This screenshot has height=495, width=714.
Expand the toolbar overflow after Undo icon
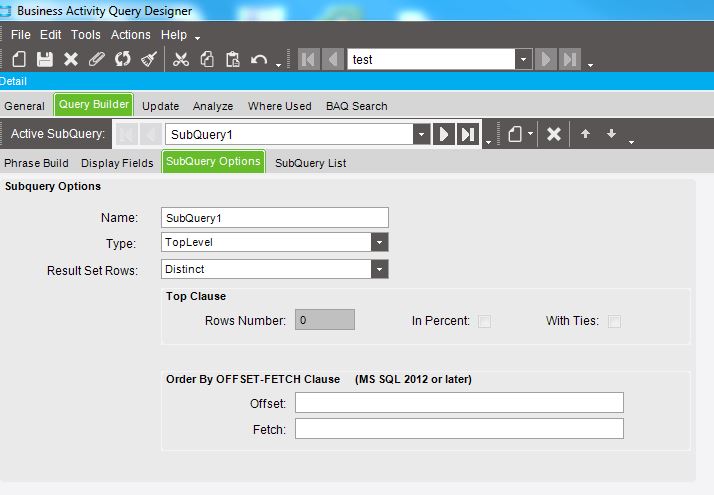(x=278, y=66)
